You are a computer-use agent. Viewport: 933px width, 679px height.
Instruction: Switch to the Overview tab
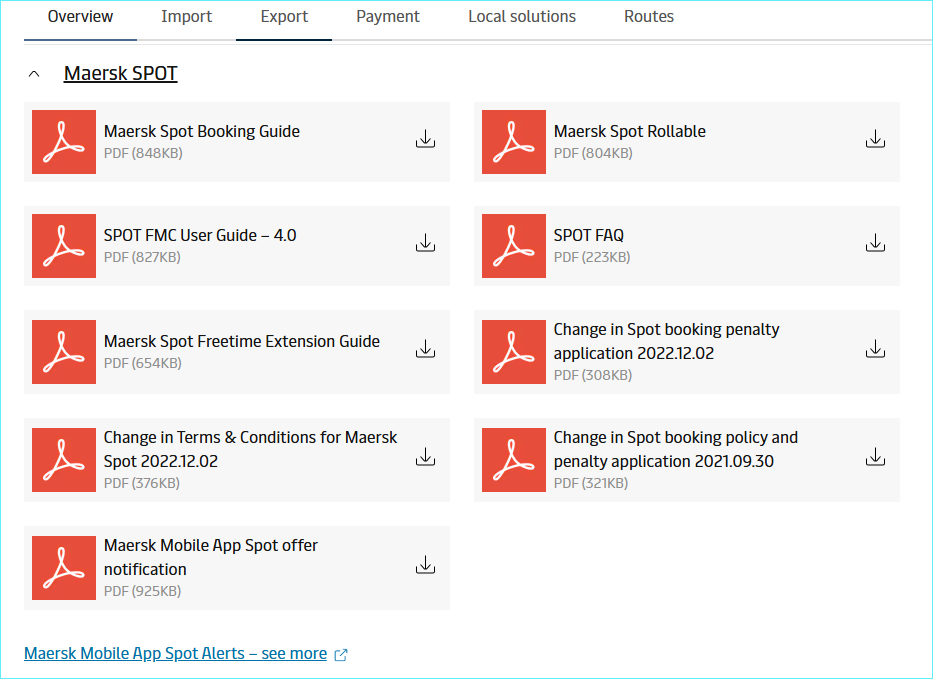(x=80, y=17)
